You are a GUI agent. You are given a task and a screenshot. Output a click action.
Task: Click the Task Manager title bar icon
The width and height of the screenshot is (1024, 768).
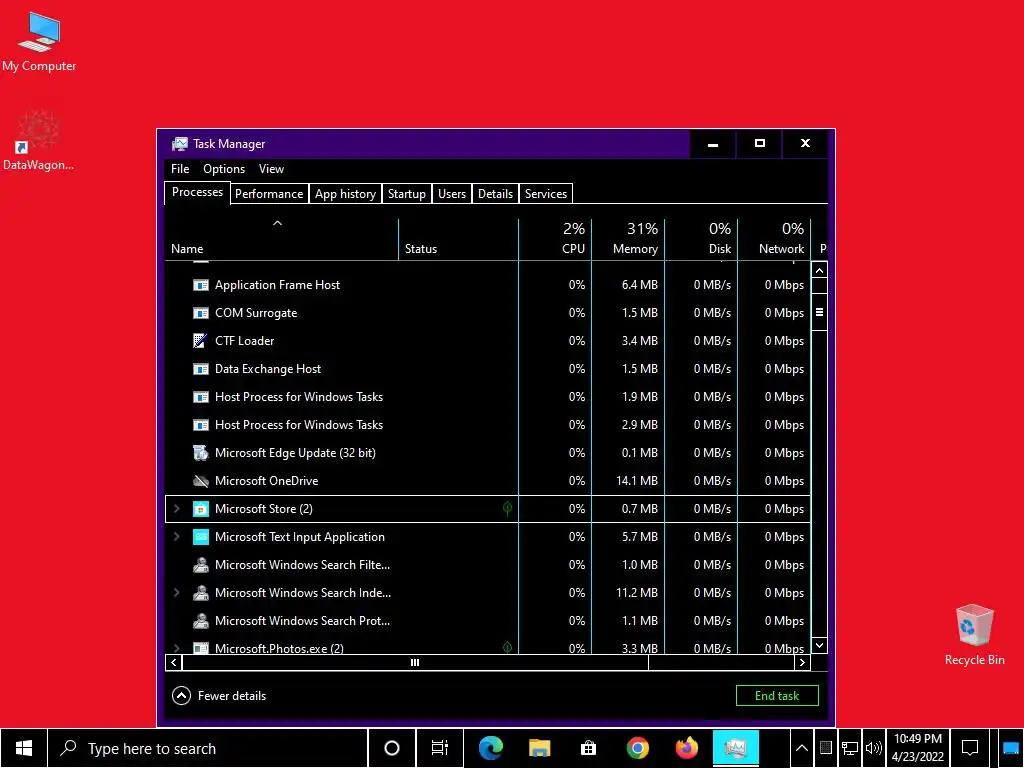pos(180,144)
